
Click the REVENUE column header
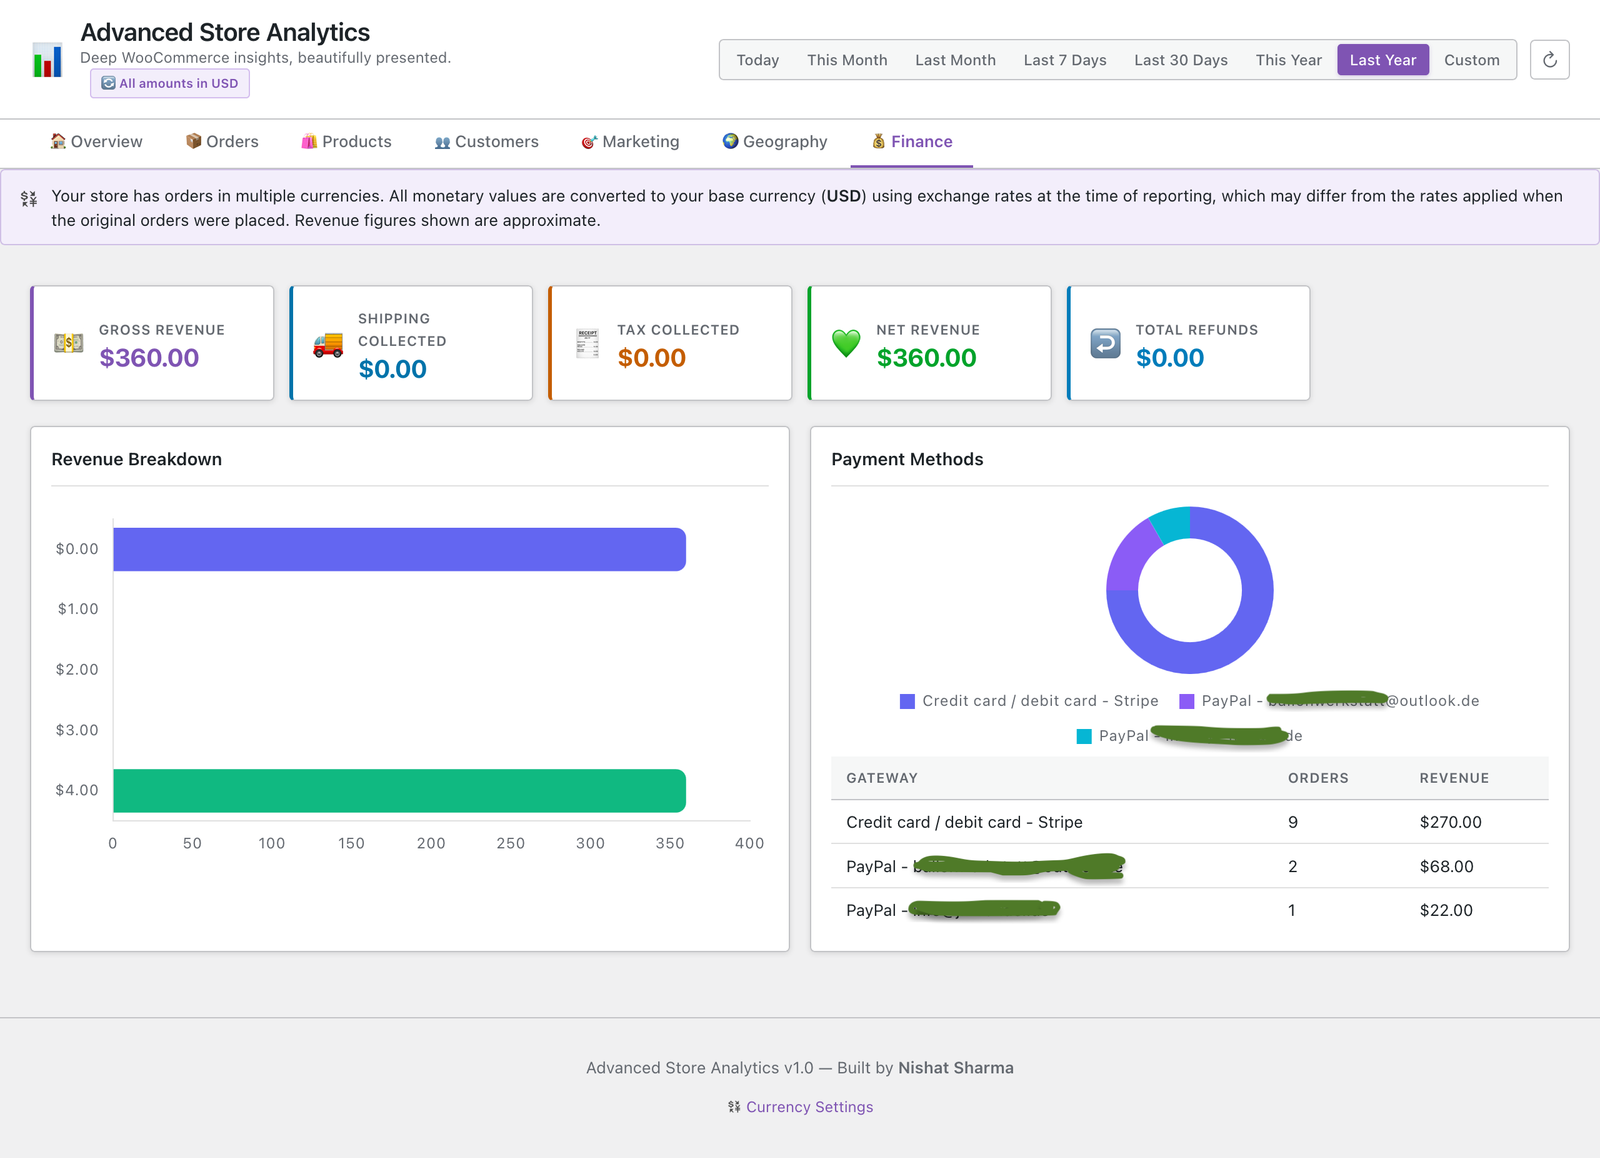click(1454, 778)
